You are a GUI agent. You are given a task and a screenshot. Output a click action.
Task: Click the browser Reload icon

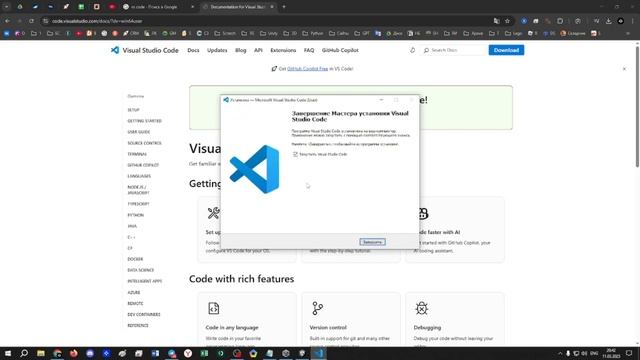pos(31,21)
